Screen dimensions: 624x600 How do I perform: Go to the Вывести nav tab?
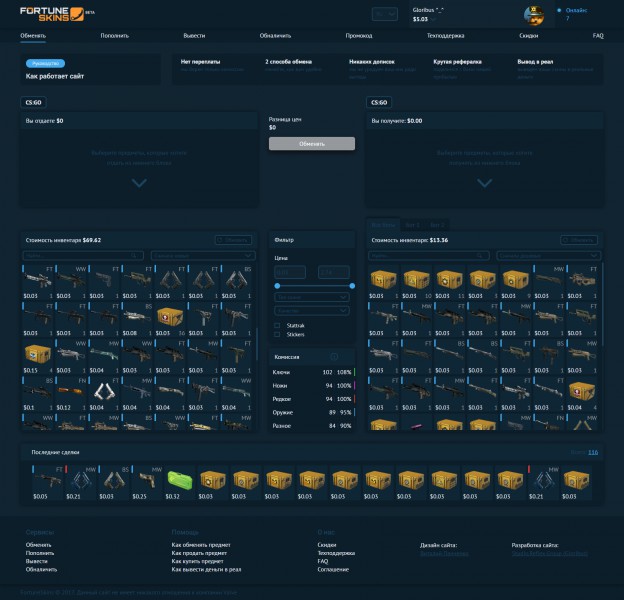coord(194,36)
